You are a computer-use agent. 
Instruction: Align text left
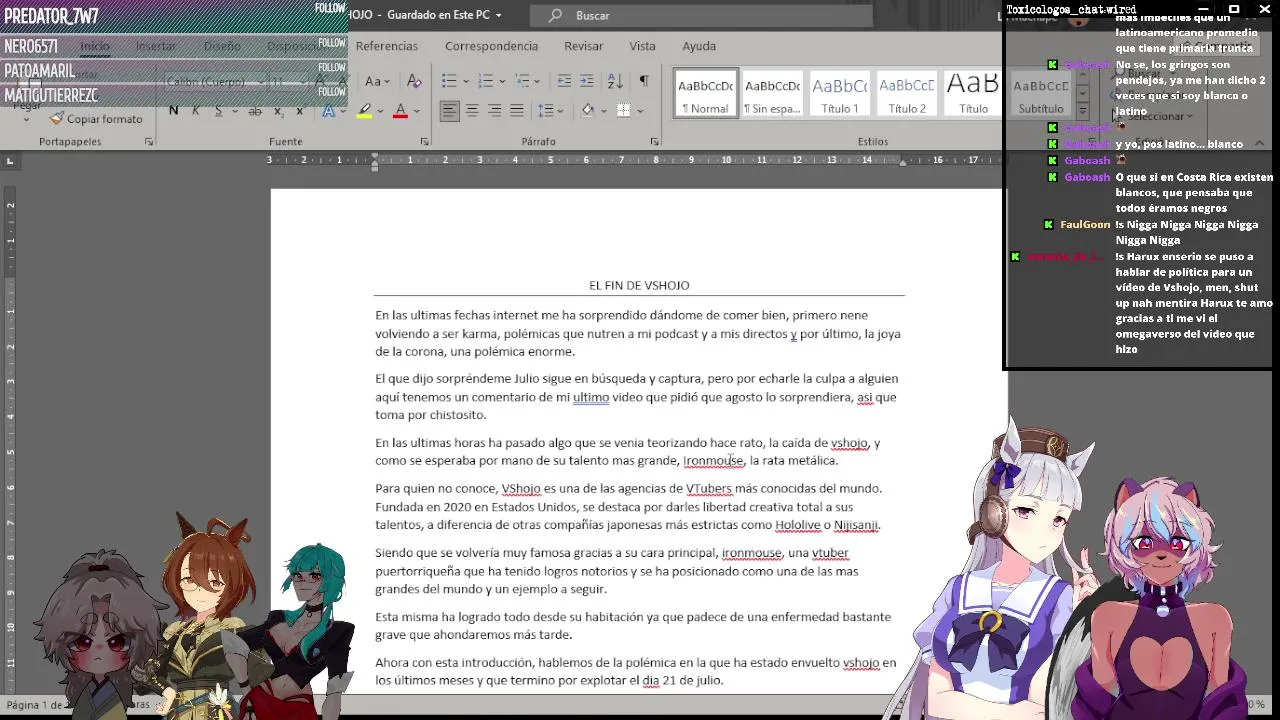[x=450, y=110]
